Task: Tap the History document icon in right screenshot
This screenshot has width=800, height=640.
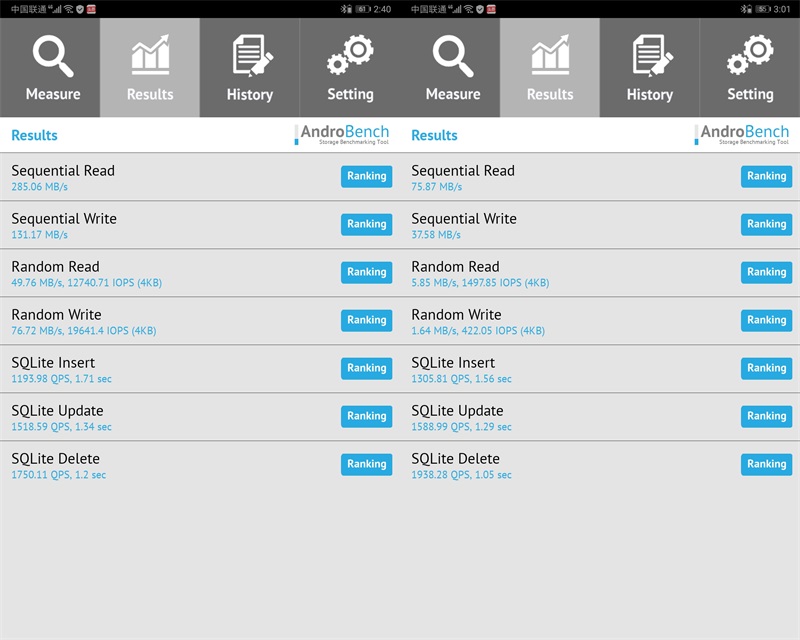Action: tap(650, 58)
